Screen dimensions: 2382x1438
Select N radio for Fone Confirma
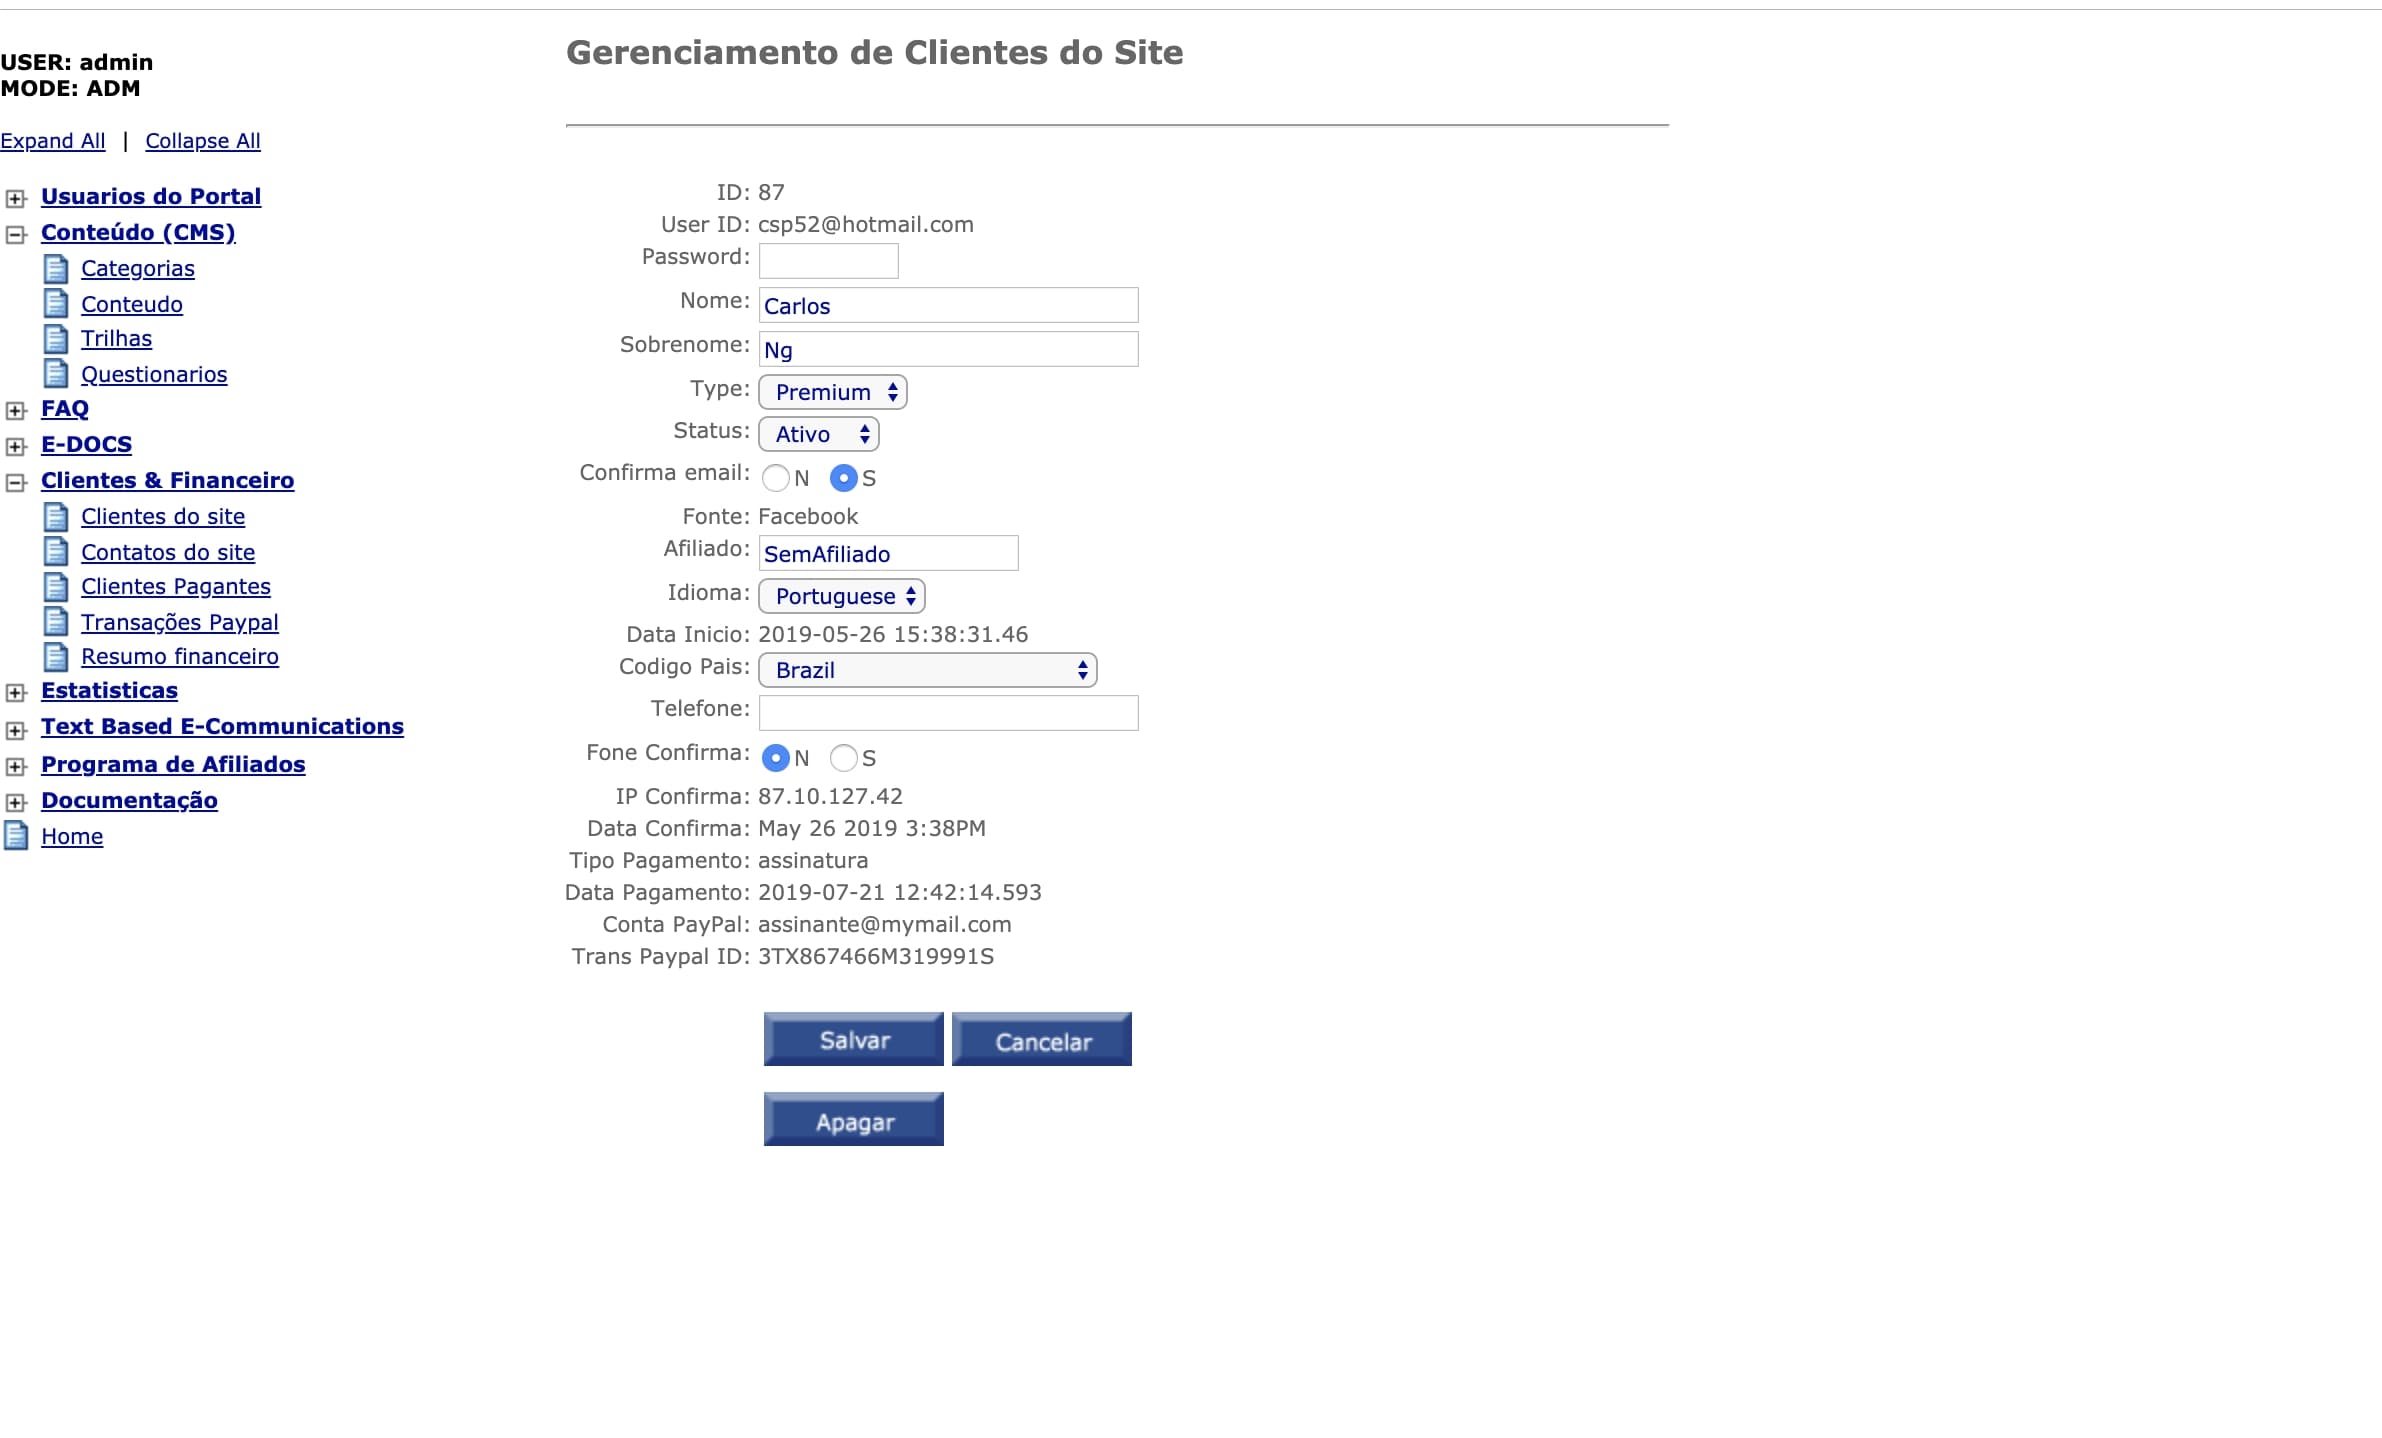(x=775, y=758)
